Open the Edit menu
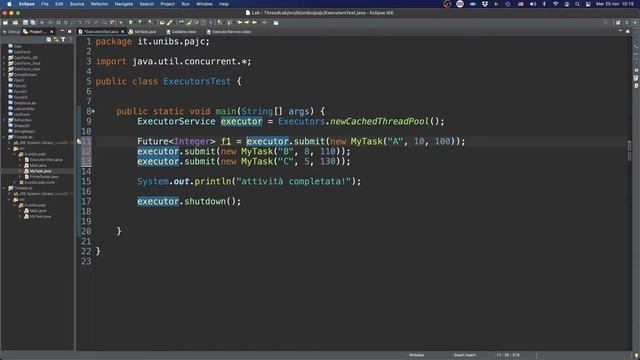The image size is (640, 360). (x=59, y=4)
